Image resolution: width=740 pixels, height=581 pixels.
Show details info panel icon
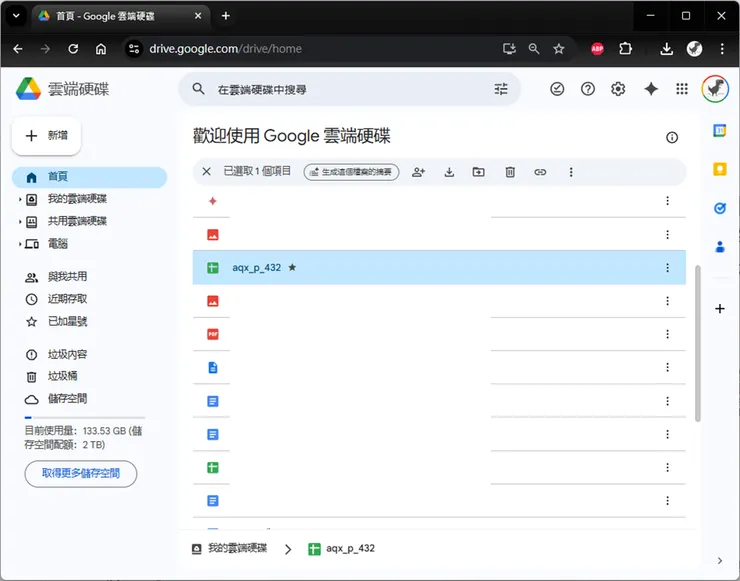click(x=672, y=137)
